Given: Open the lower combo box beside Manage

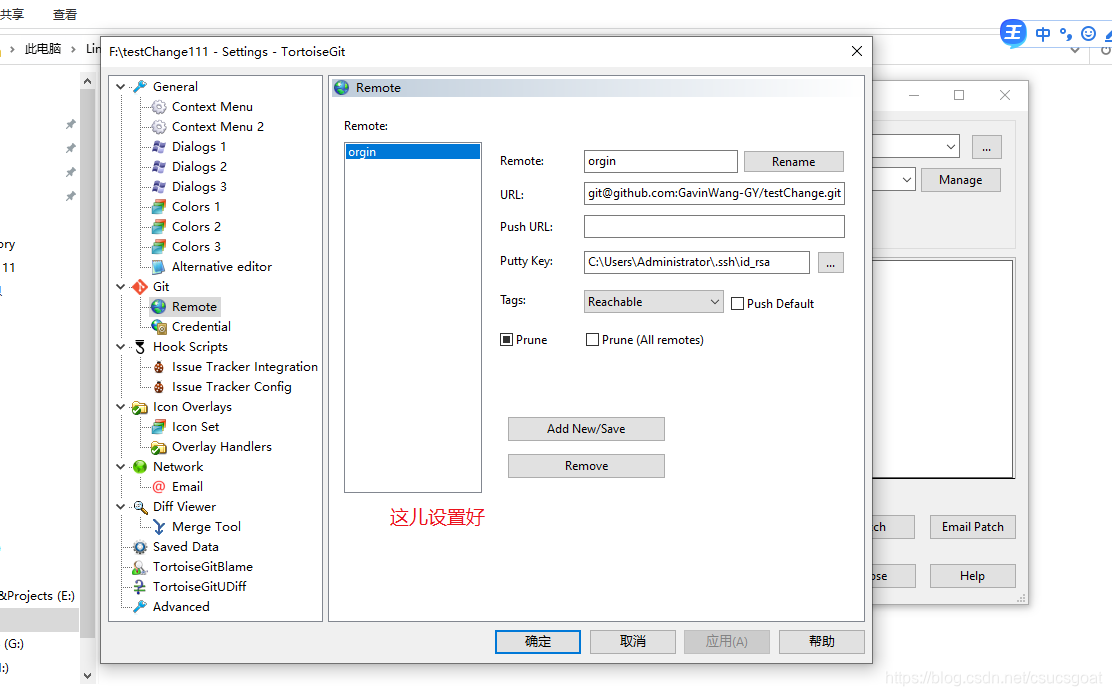Looking at the screenshot, I should pos(906,180).
